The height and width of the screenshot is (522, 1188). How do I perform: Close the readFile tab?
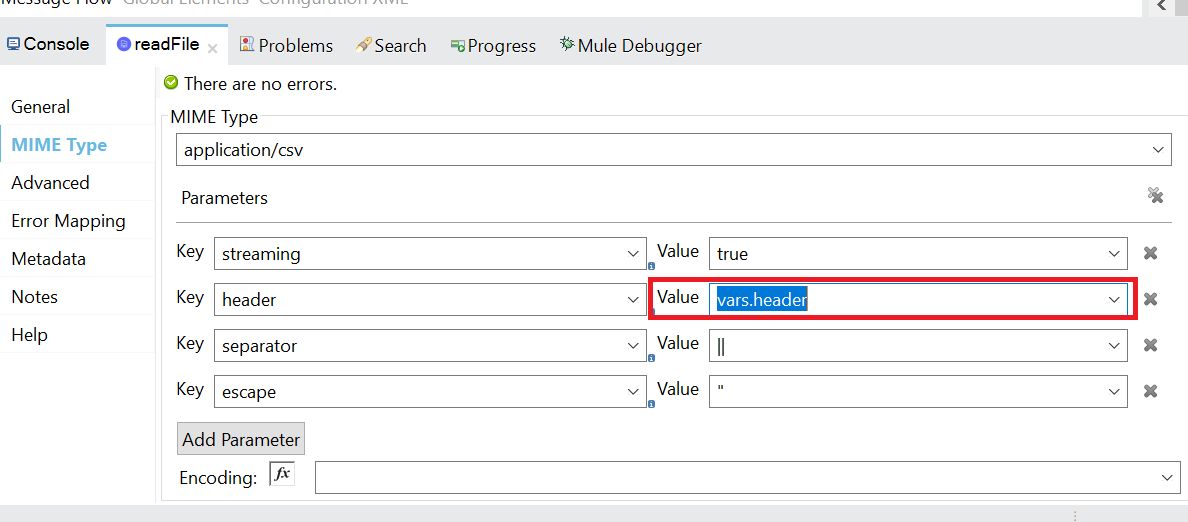coord(212,48)
